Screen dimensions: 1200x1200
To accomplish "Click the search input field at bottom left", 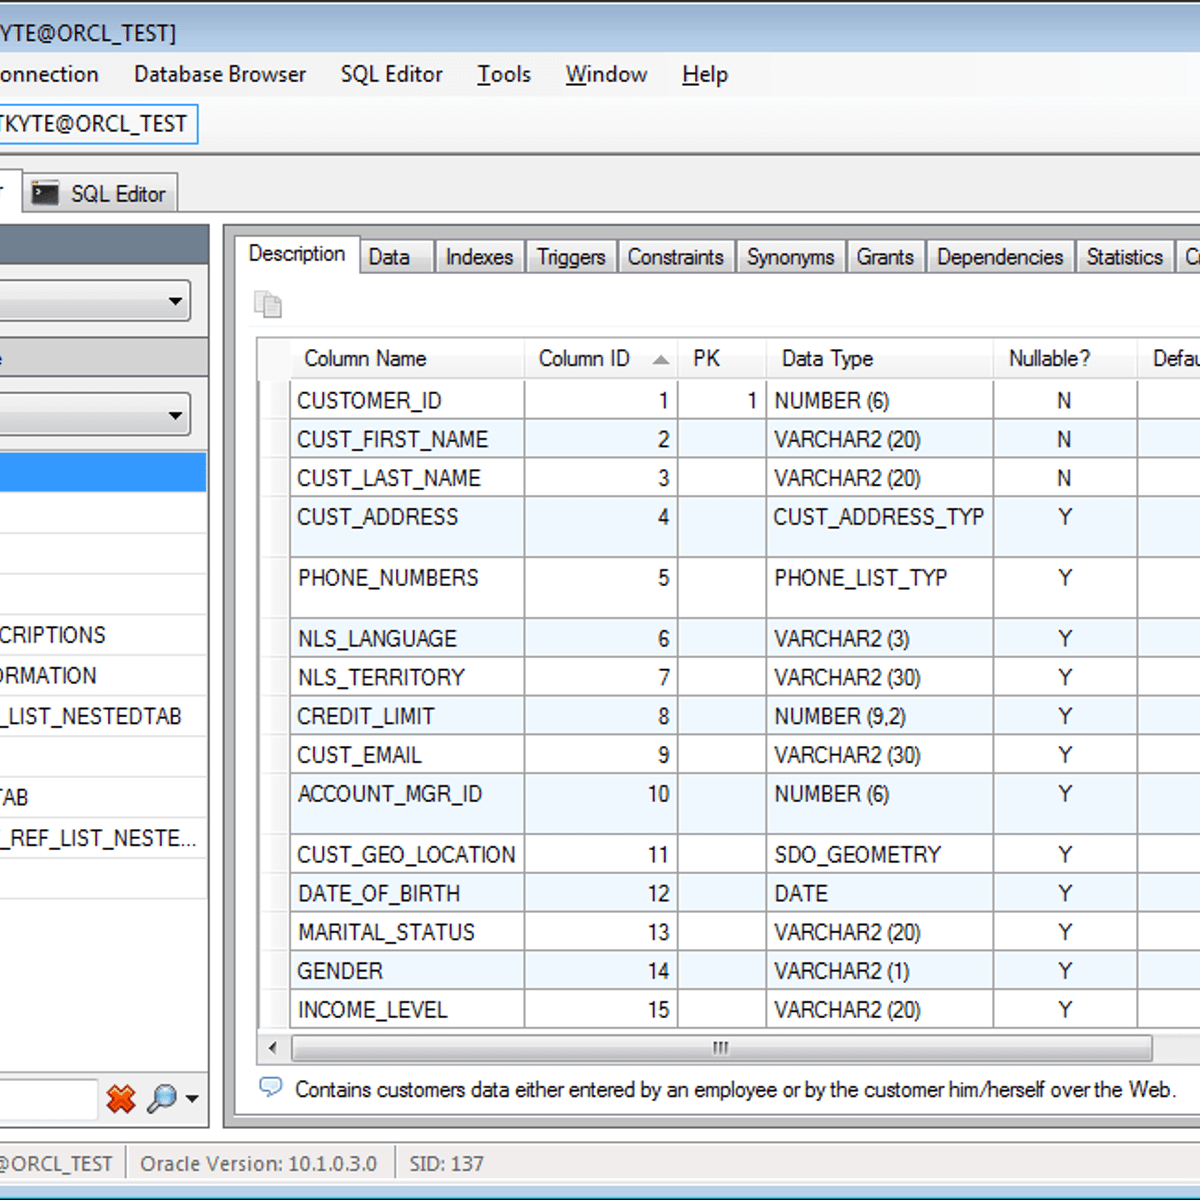I will [x=50, y=1098].
